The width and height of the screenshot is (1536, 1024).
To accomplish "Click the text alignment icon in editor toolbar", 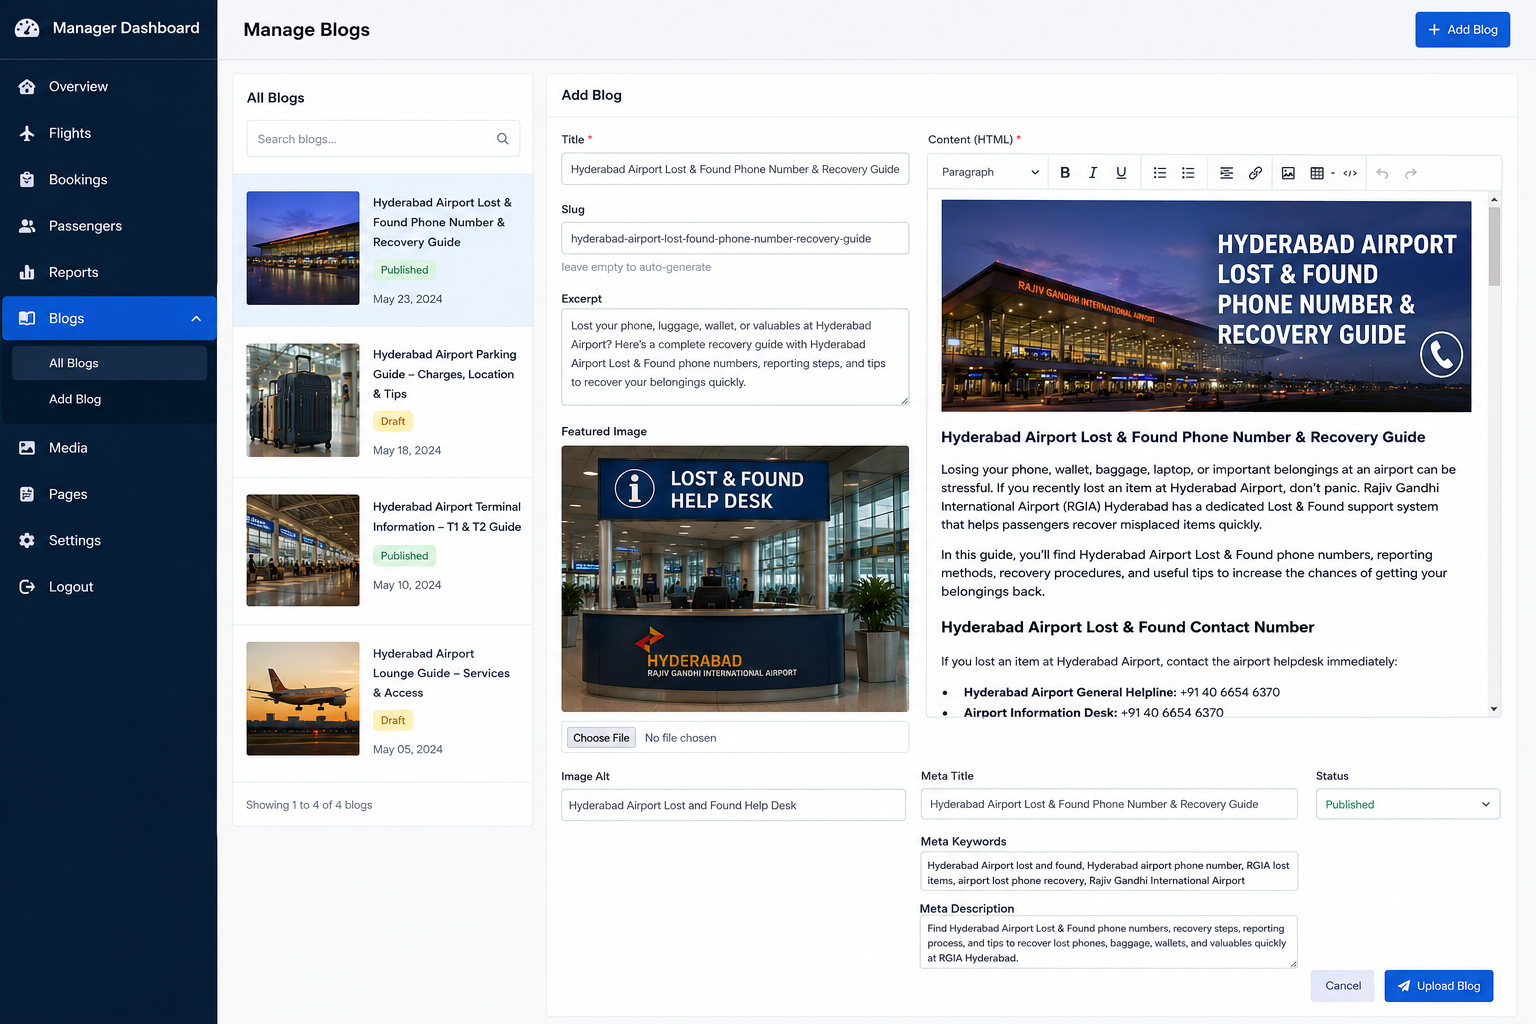I will [x=1227, y=173].
